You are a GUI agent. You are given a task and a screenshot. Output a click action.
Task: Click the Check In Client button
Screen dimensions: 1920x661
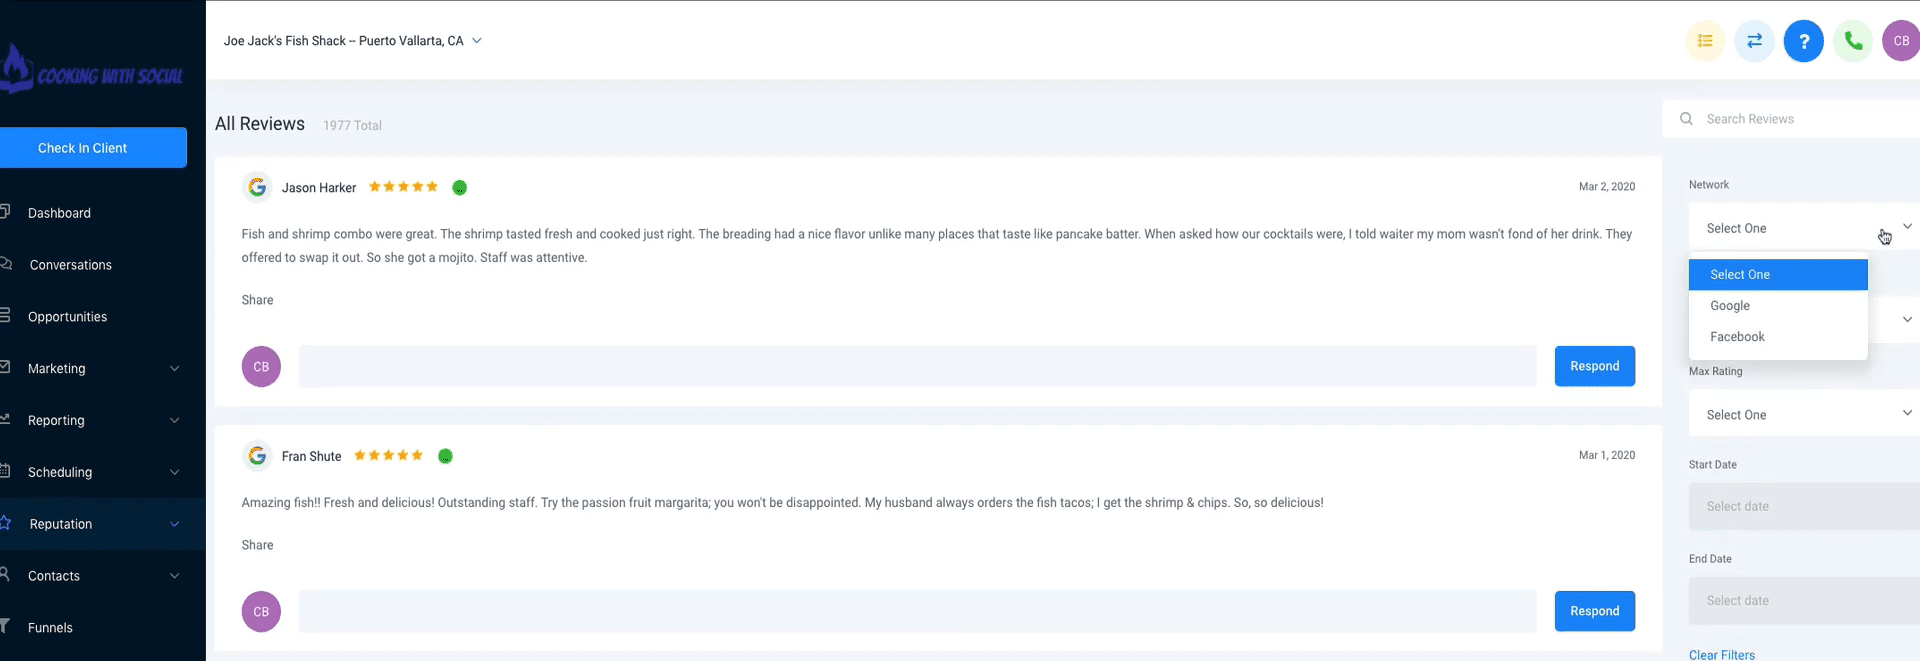tap(93, 148)
